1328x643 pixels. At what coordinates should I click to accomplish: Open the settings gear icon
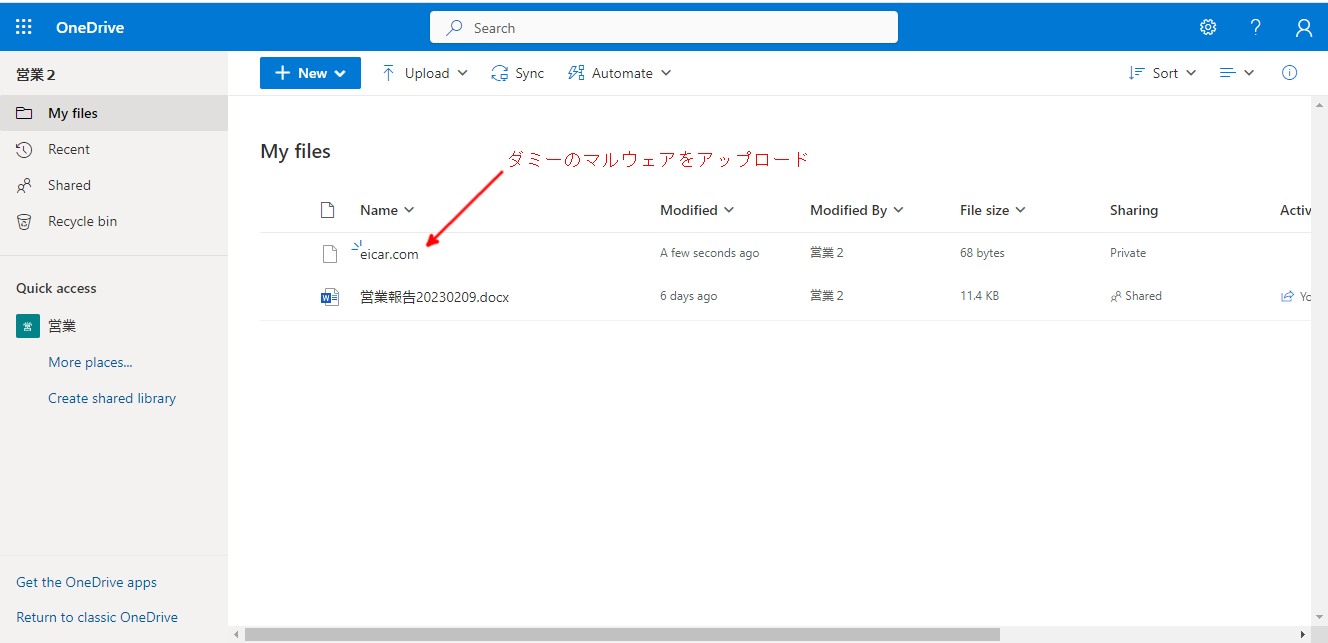(1208, 27)
